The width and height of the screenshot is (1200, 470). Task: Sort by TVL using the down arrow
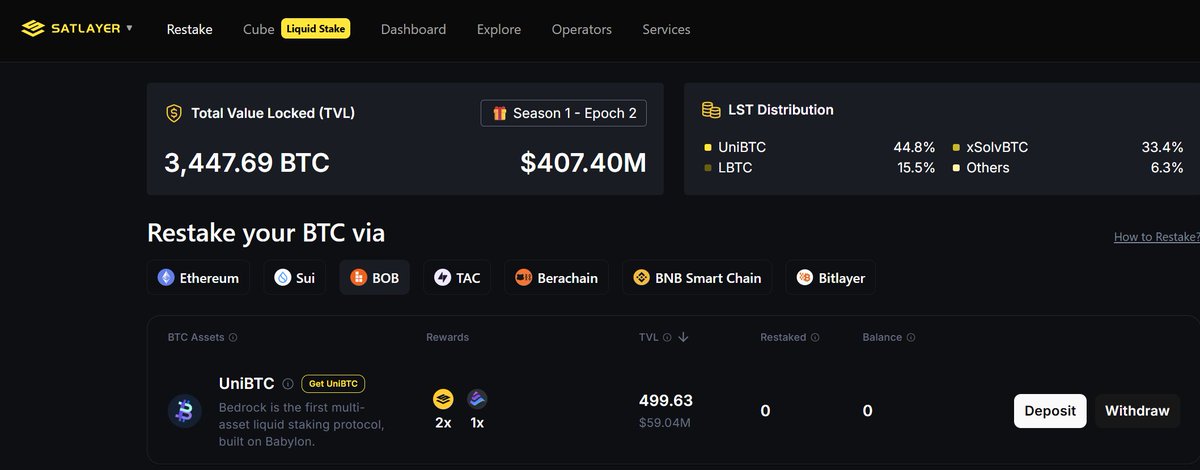(x=683, y=338)
